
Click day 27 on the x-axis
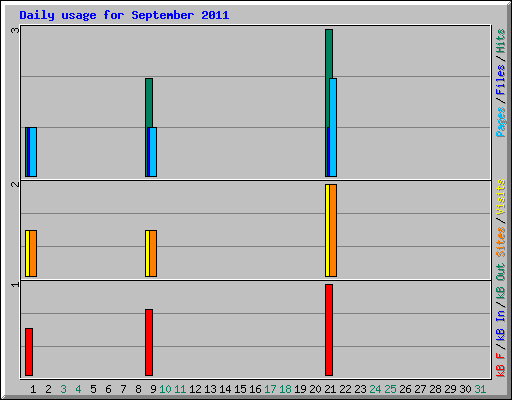pos(420,389)
